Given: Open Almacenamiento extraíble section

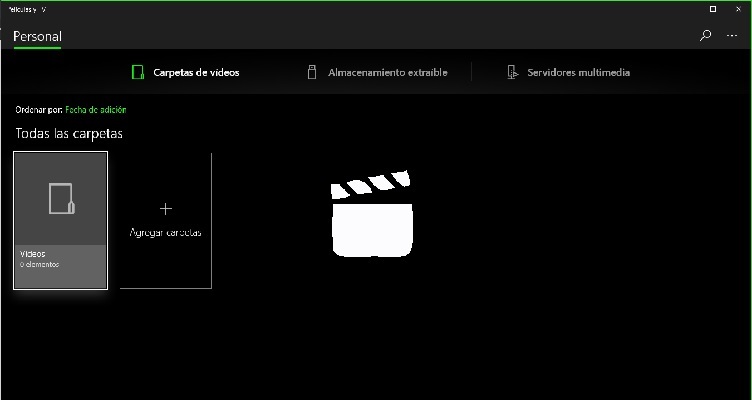Looking at the screenshot, I should [x=388, y=72].
